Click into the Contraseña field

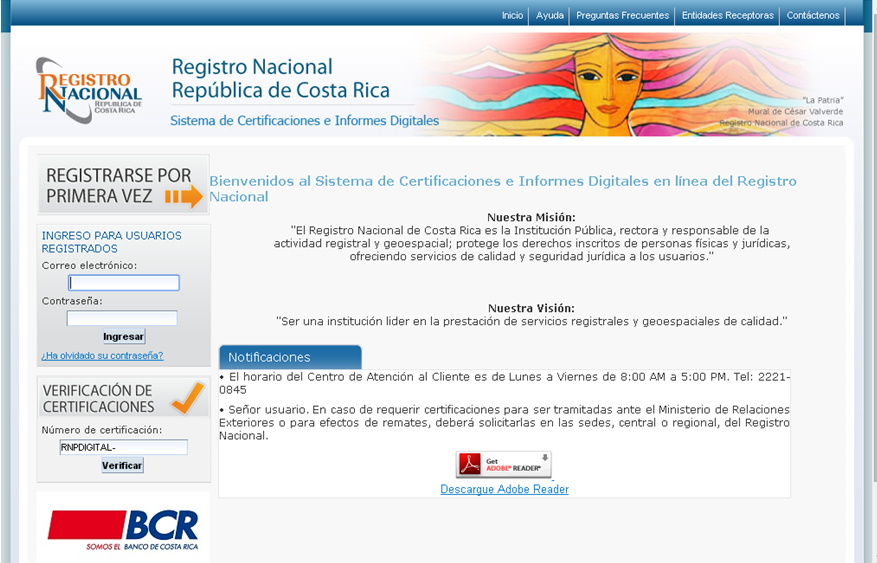pyautogui.click(x=122, y=318)
